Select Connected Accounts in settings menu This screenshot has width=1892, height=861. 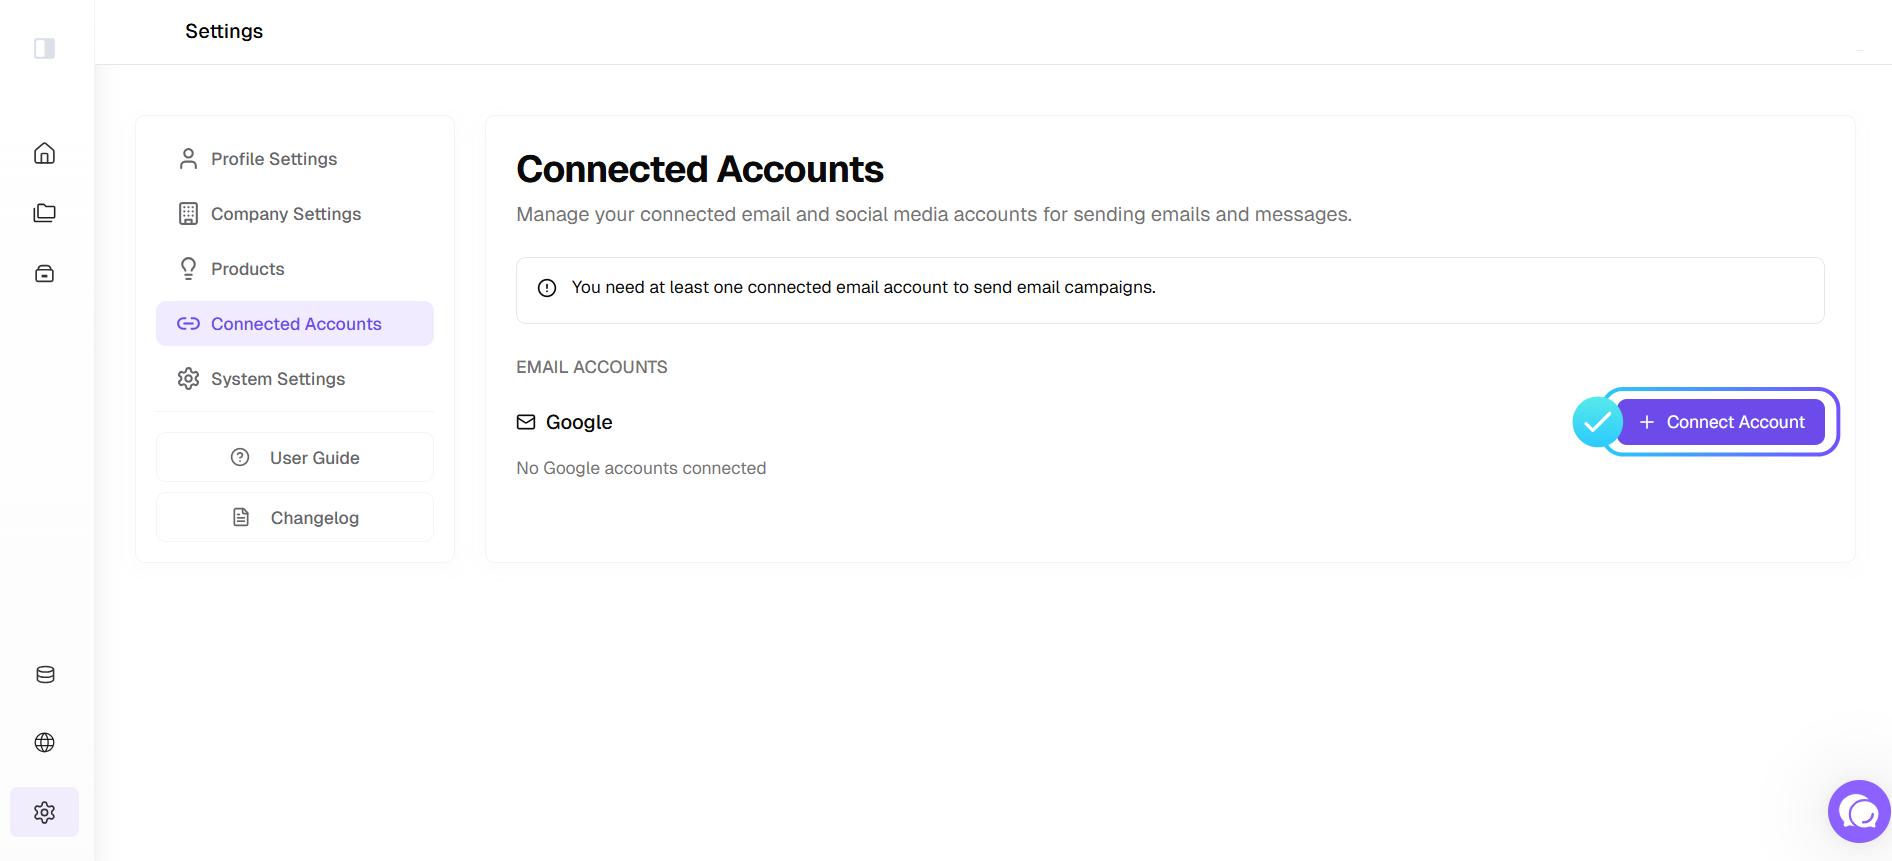coord(295,324)
